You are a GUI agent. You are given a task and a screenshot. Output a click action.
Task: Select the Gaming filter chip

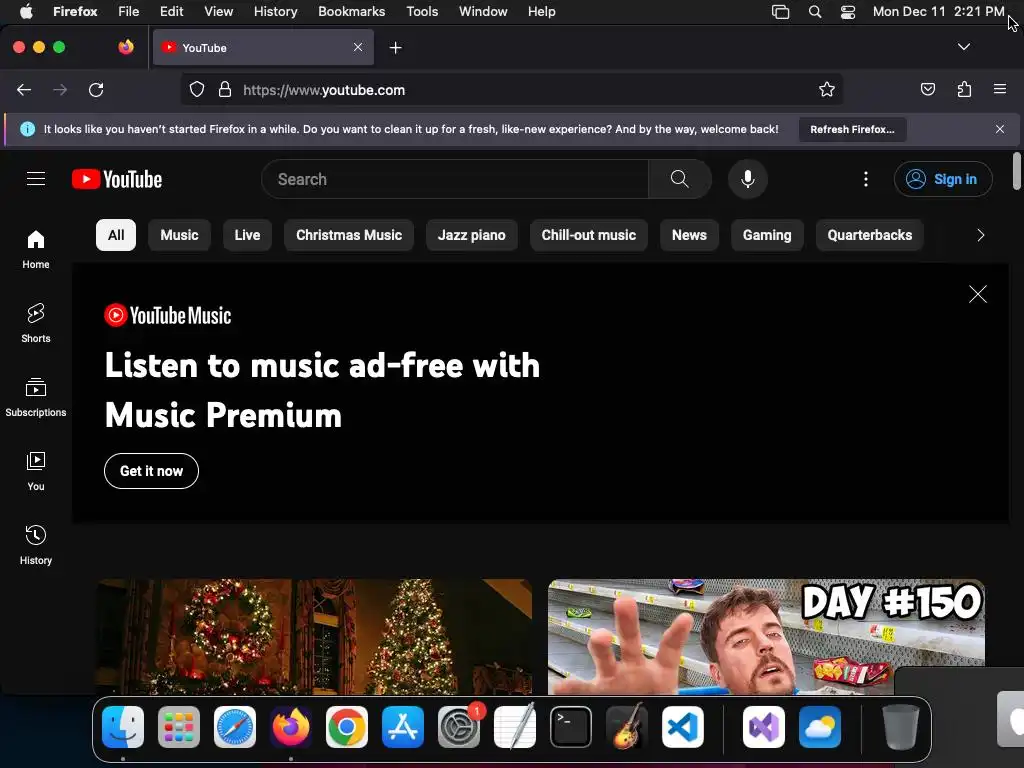coord(767,235)
